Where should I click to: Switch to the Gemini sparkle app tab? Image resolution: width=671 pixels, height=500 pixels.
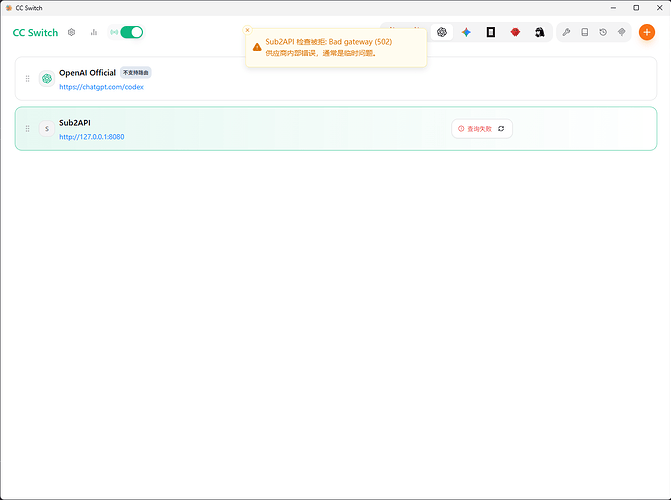pyautogui.click(x=466, y=32)
